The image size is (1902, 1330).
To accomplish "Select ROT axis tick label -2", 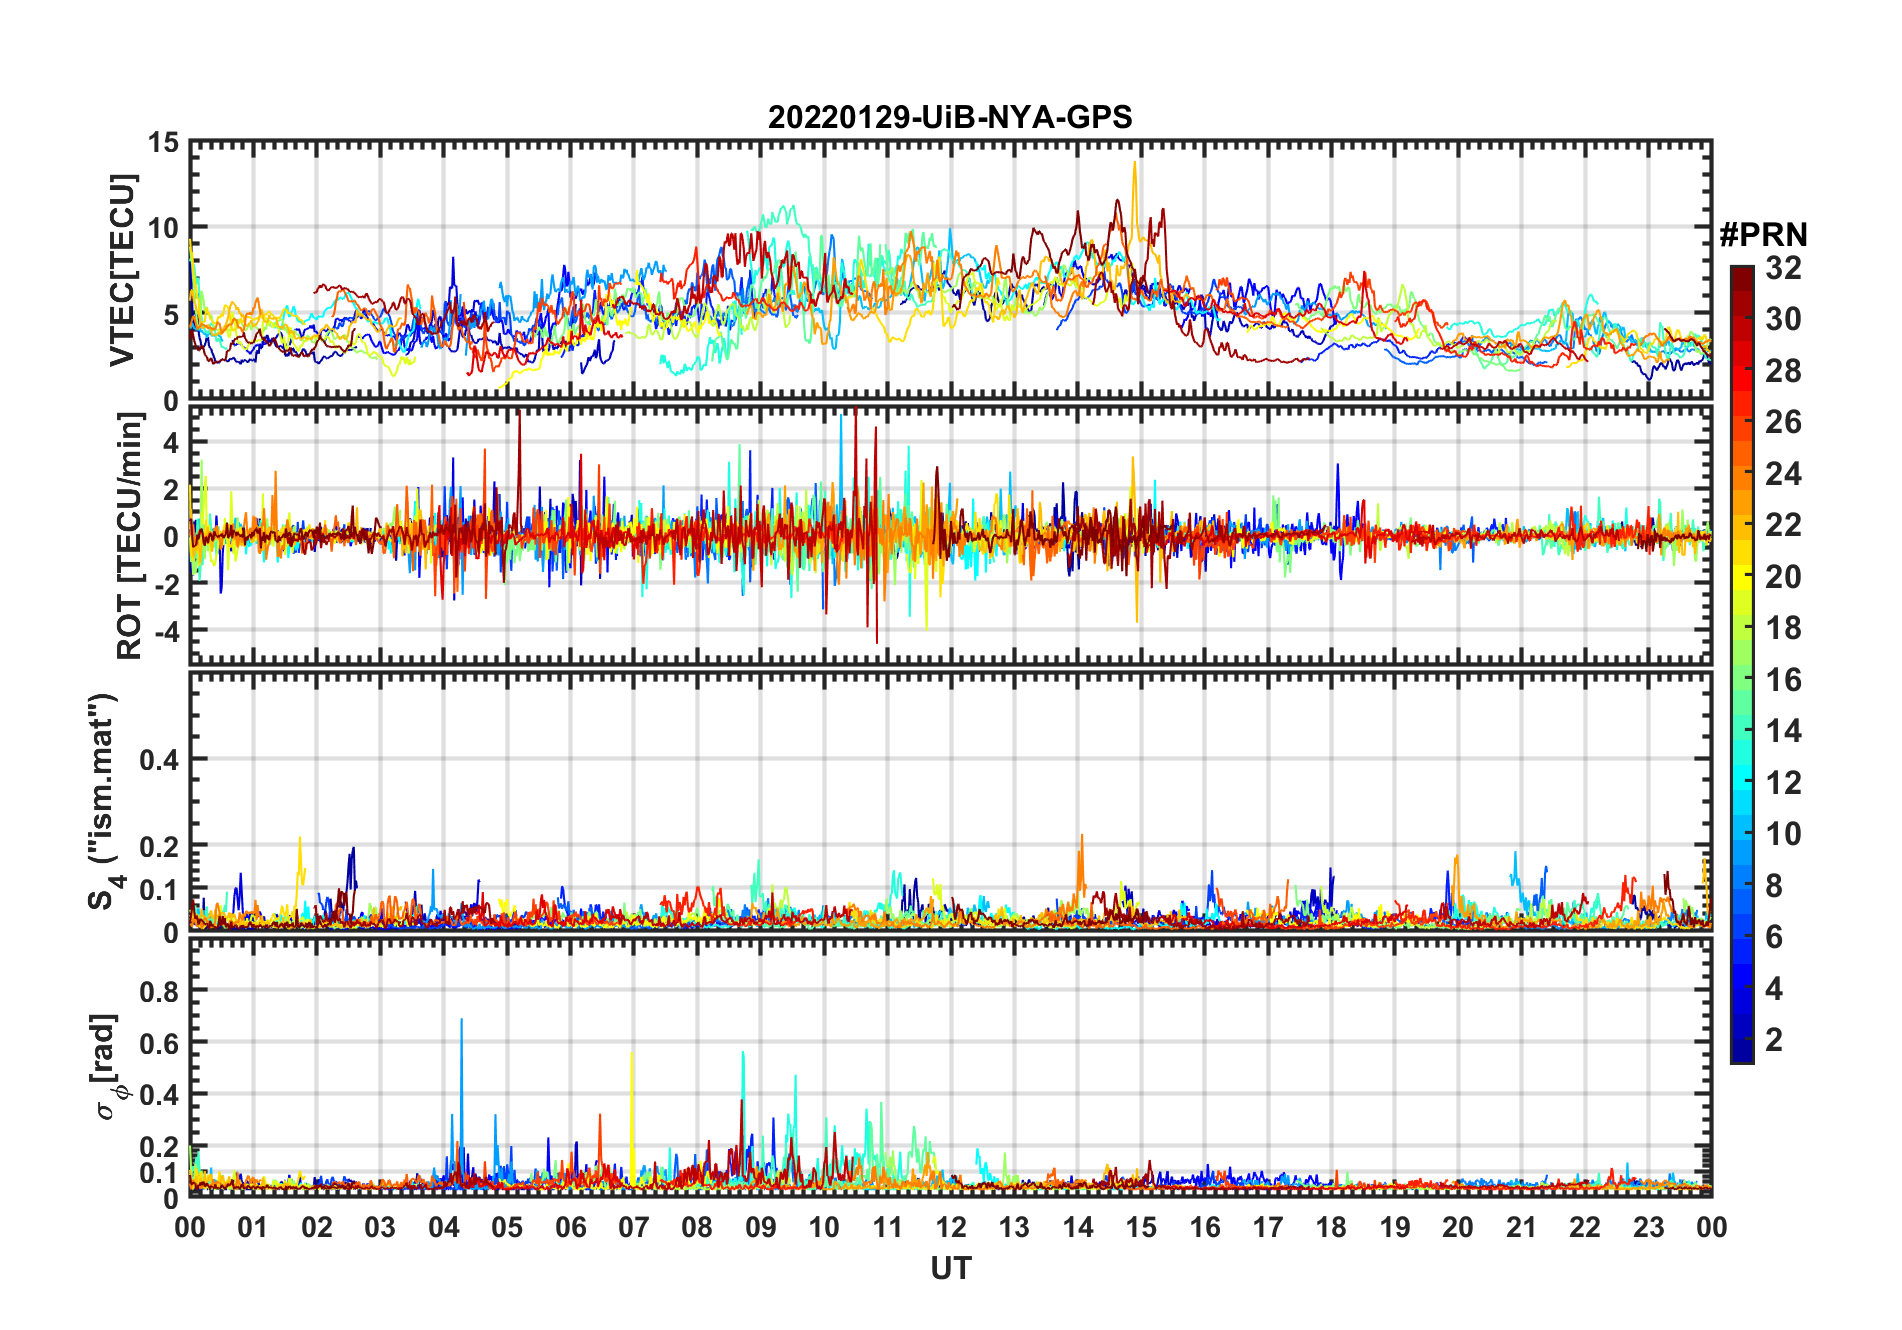I will click(x=166, y=584).
